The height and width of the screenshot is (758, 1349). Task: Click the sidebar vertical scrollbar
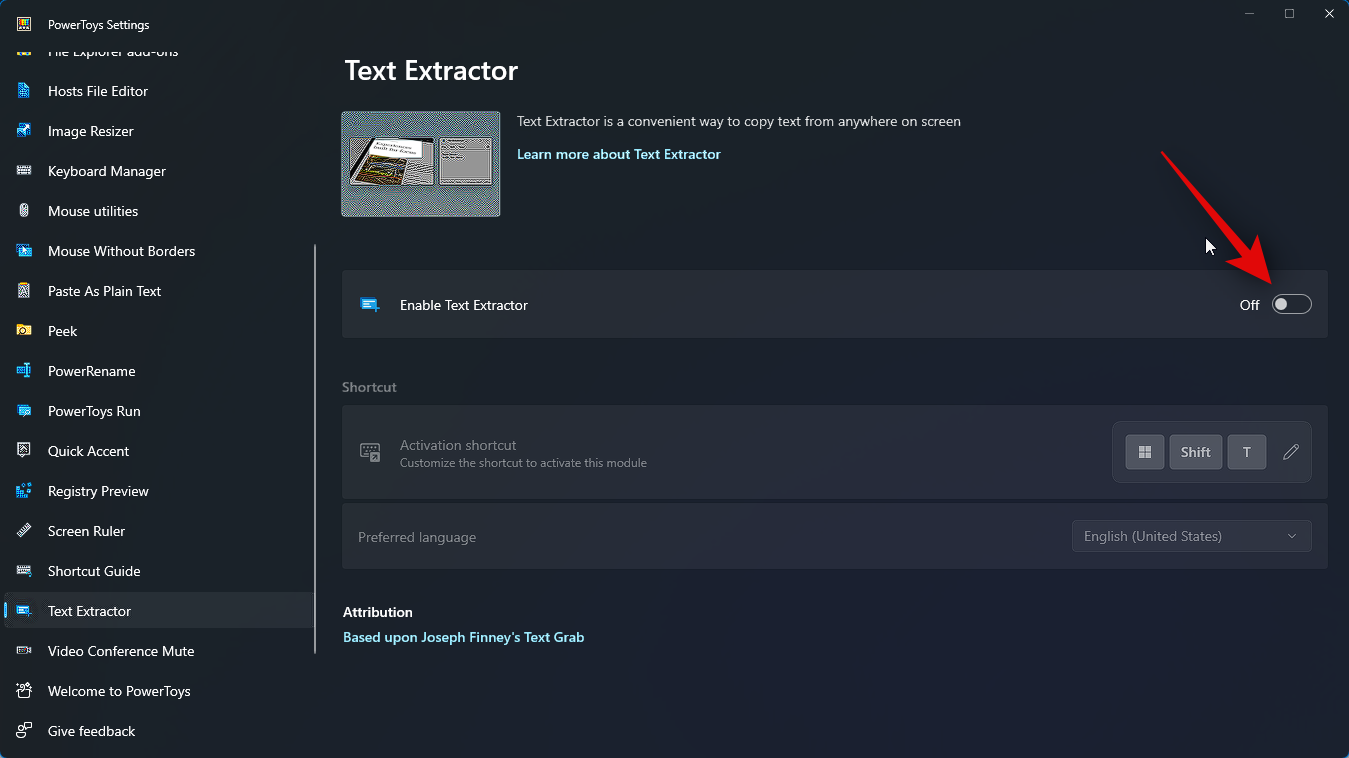pyautogui.click(x=315, y=448)
